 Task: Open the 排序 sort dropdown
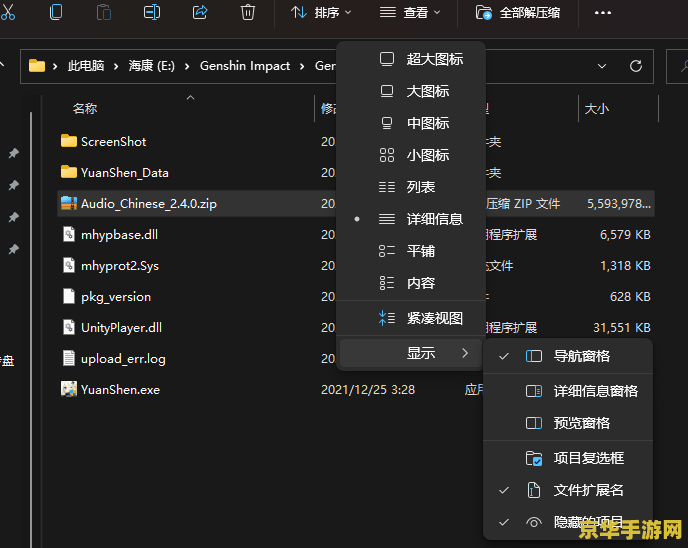pyautogui.click(x=321, y=13)
